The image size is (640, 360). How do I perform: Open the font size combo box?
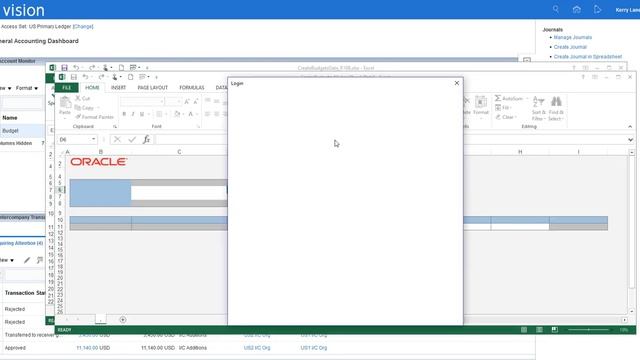(x=173, y=101)
